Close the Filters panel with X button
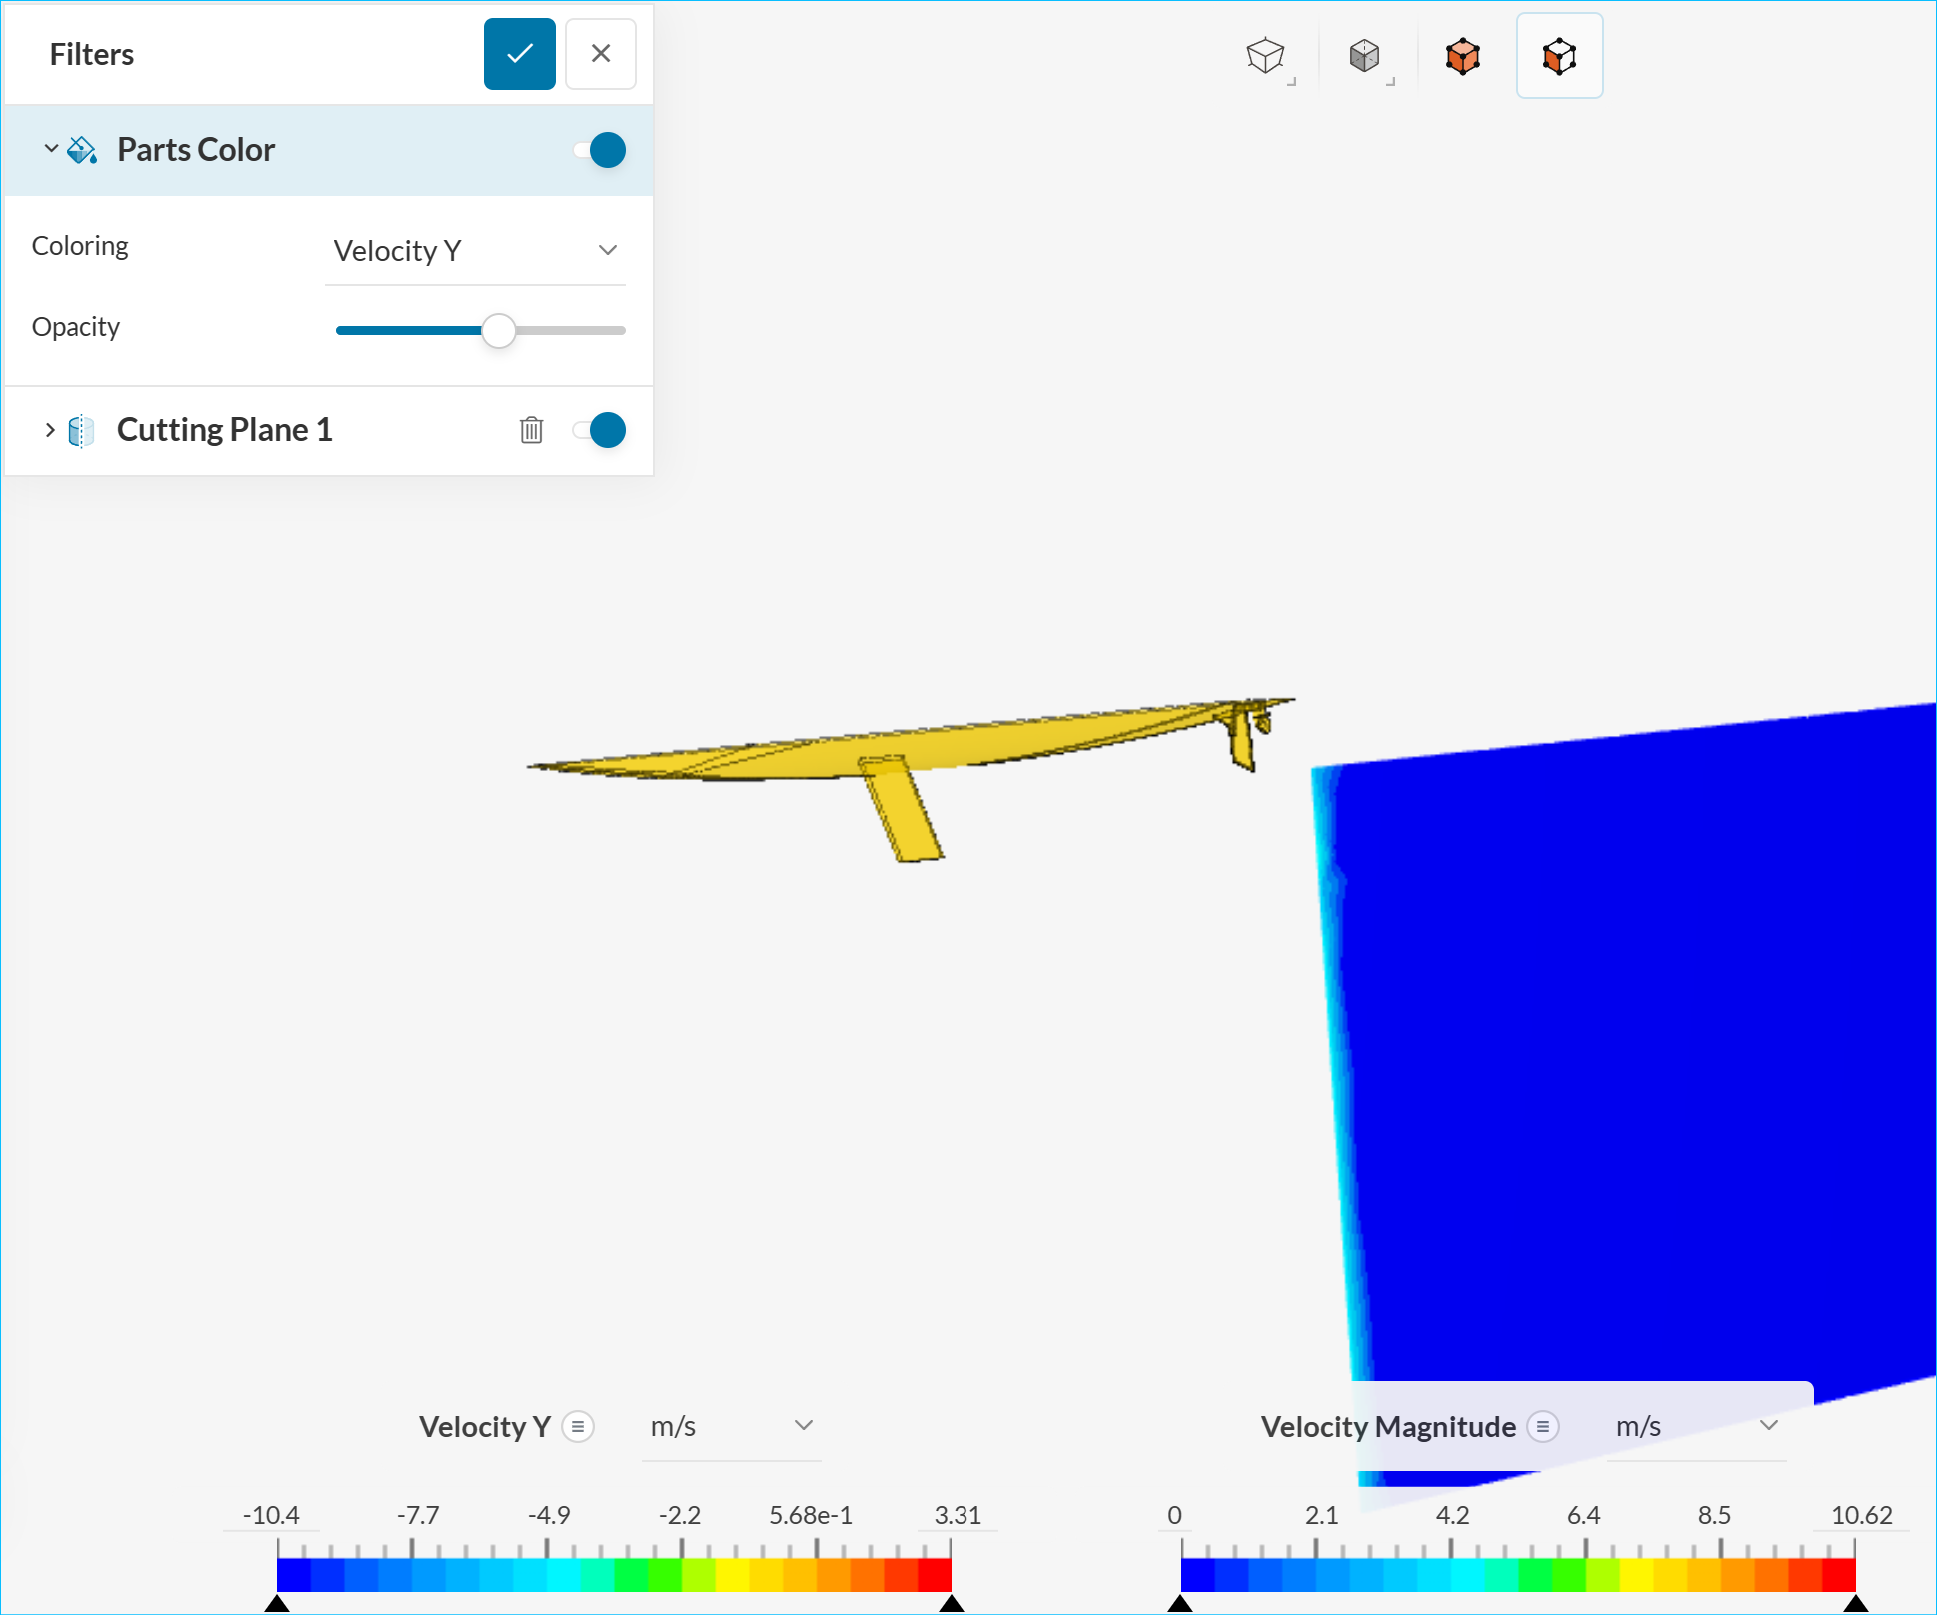The width and height of the screenshot is (1937, 1615). 600,54
